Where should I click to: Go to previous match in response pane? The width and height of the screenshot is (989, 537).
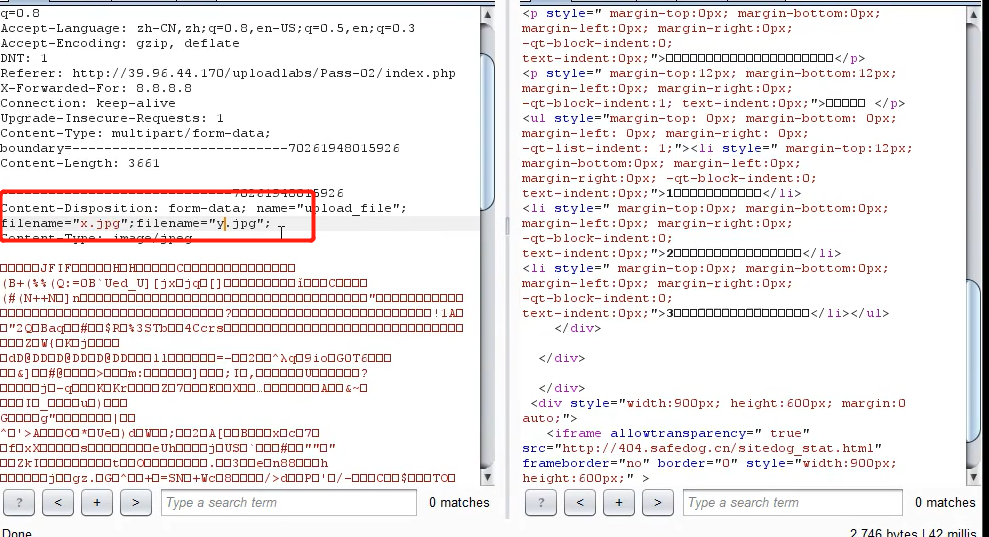click(x=580, y=502)
